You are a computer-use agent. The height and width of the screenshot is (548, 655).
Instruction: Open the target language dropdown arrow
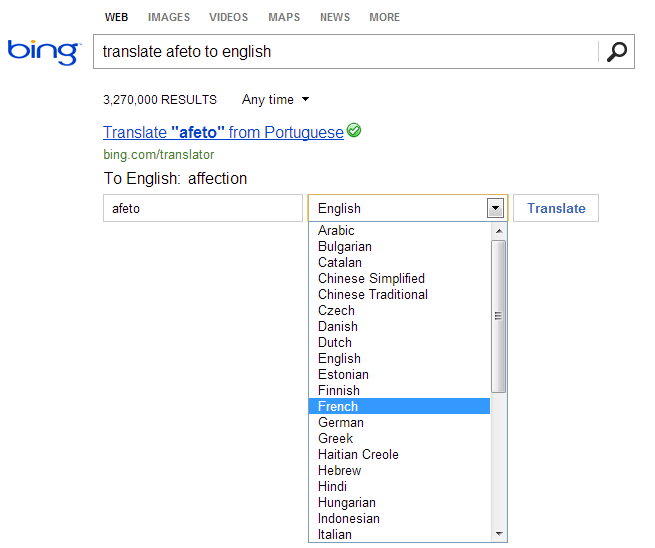(495, 208)
